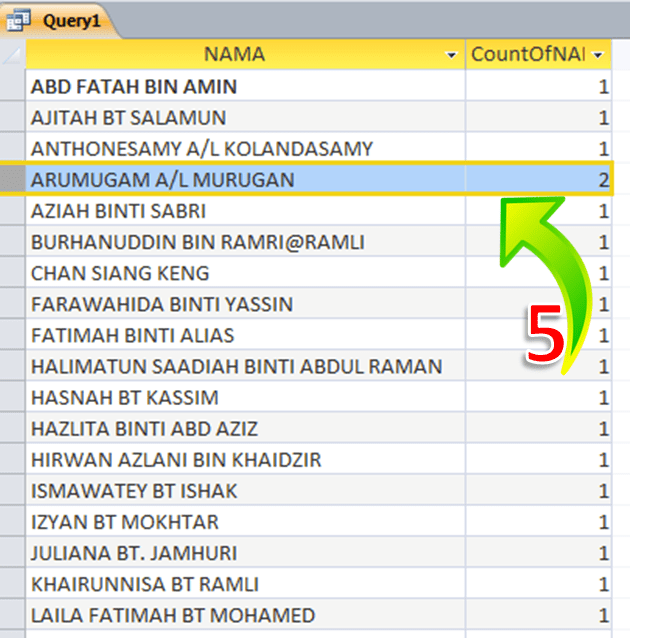Image resolution: width=654 pixels, height=638 pixels.
Task: Select the entire NAMA column by header
Action: pyautogui.click(x=234, y=55)
